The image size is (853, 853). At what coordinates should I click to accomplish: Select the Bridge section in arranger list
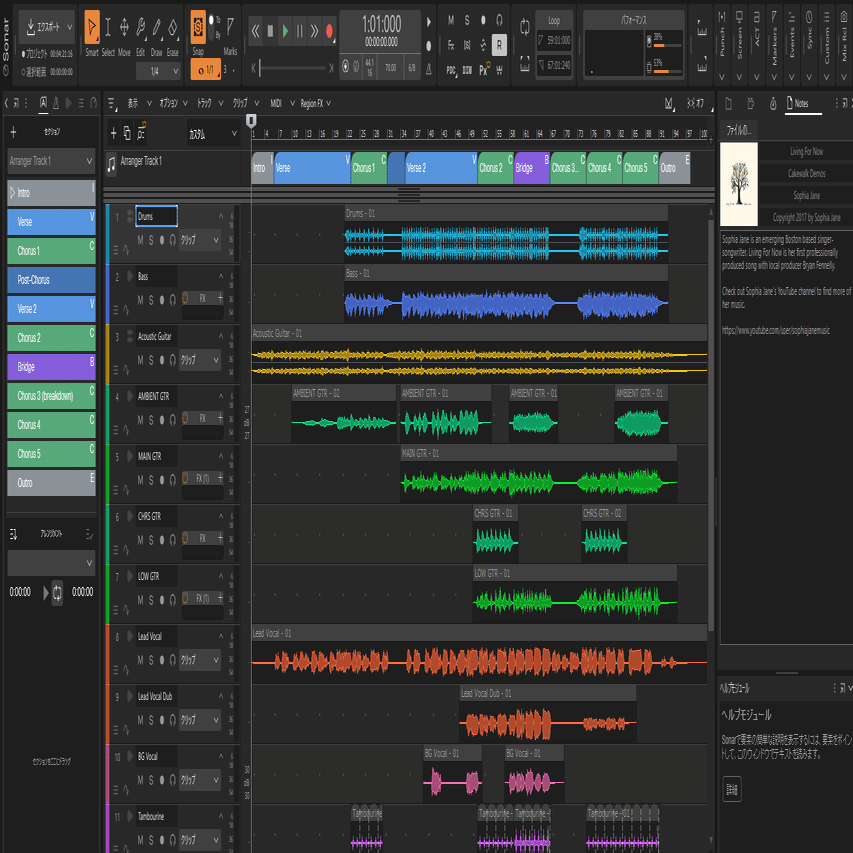click(51, 367)
